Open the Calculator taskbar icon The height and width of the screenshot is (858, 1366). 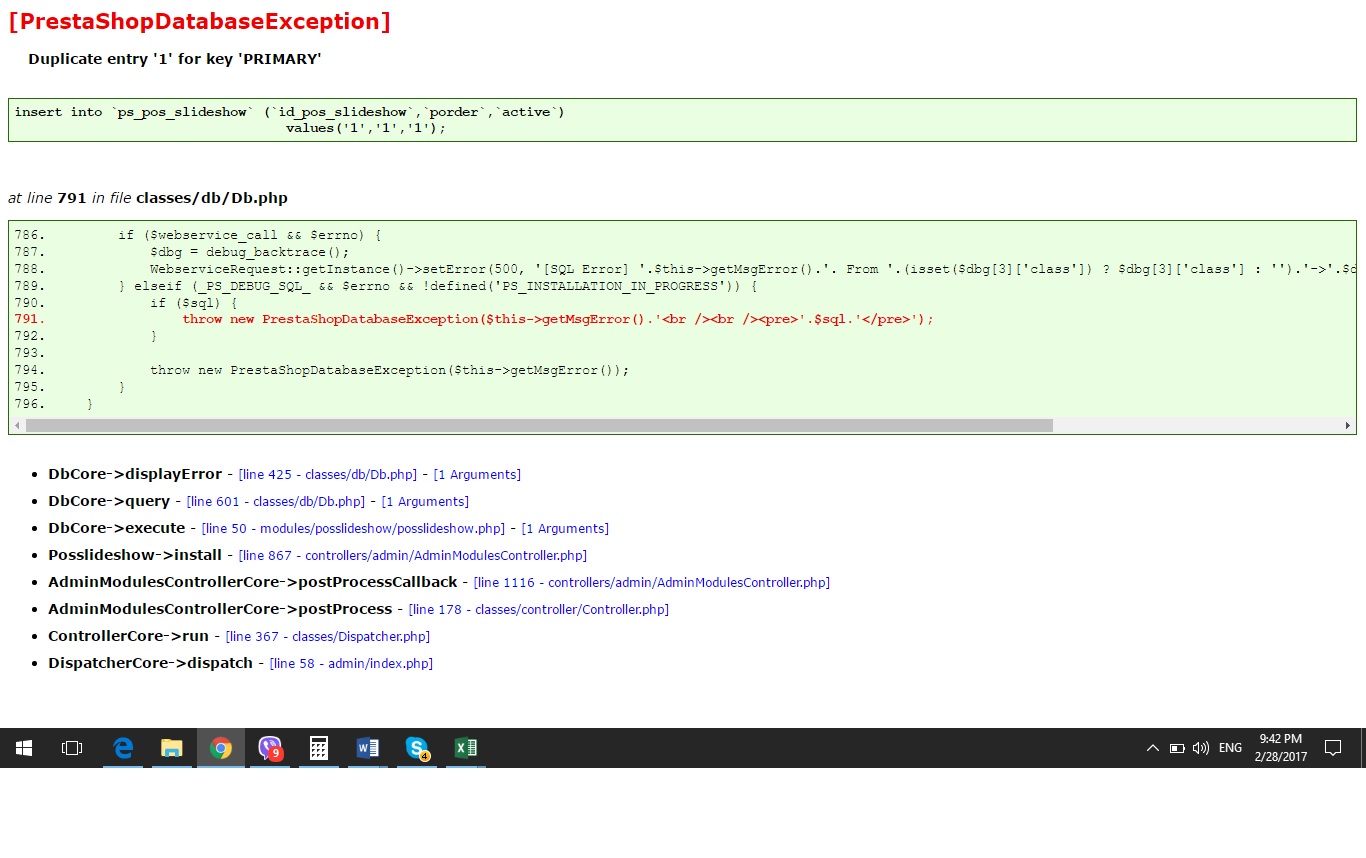(319, 748)
